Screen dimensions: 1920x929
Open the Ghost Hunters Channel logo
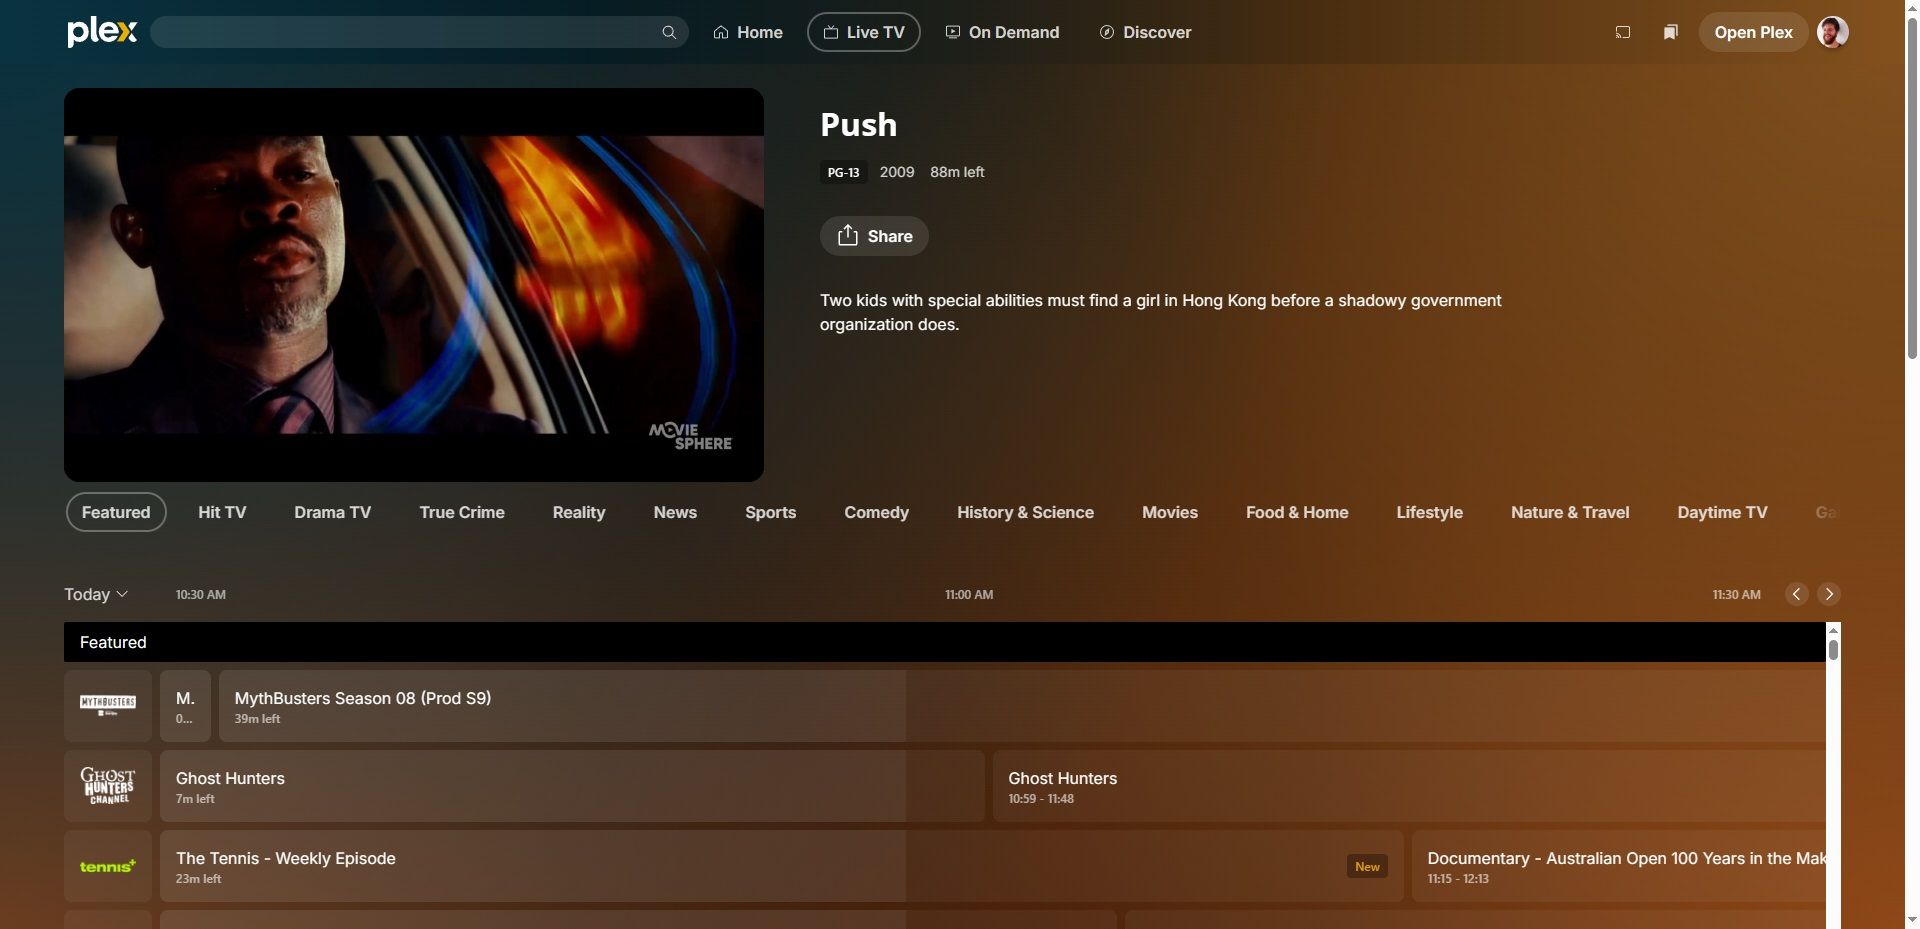[x=108, y=786]
